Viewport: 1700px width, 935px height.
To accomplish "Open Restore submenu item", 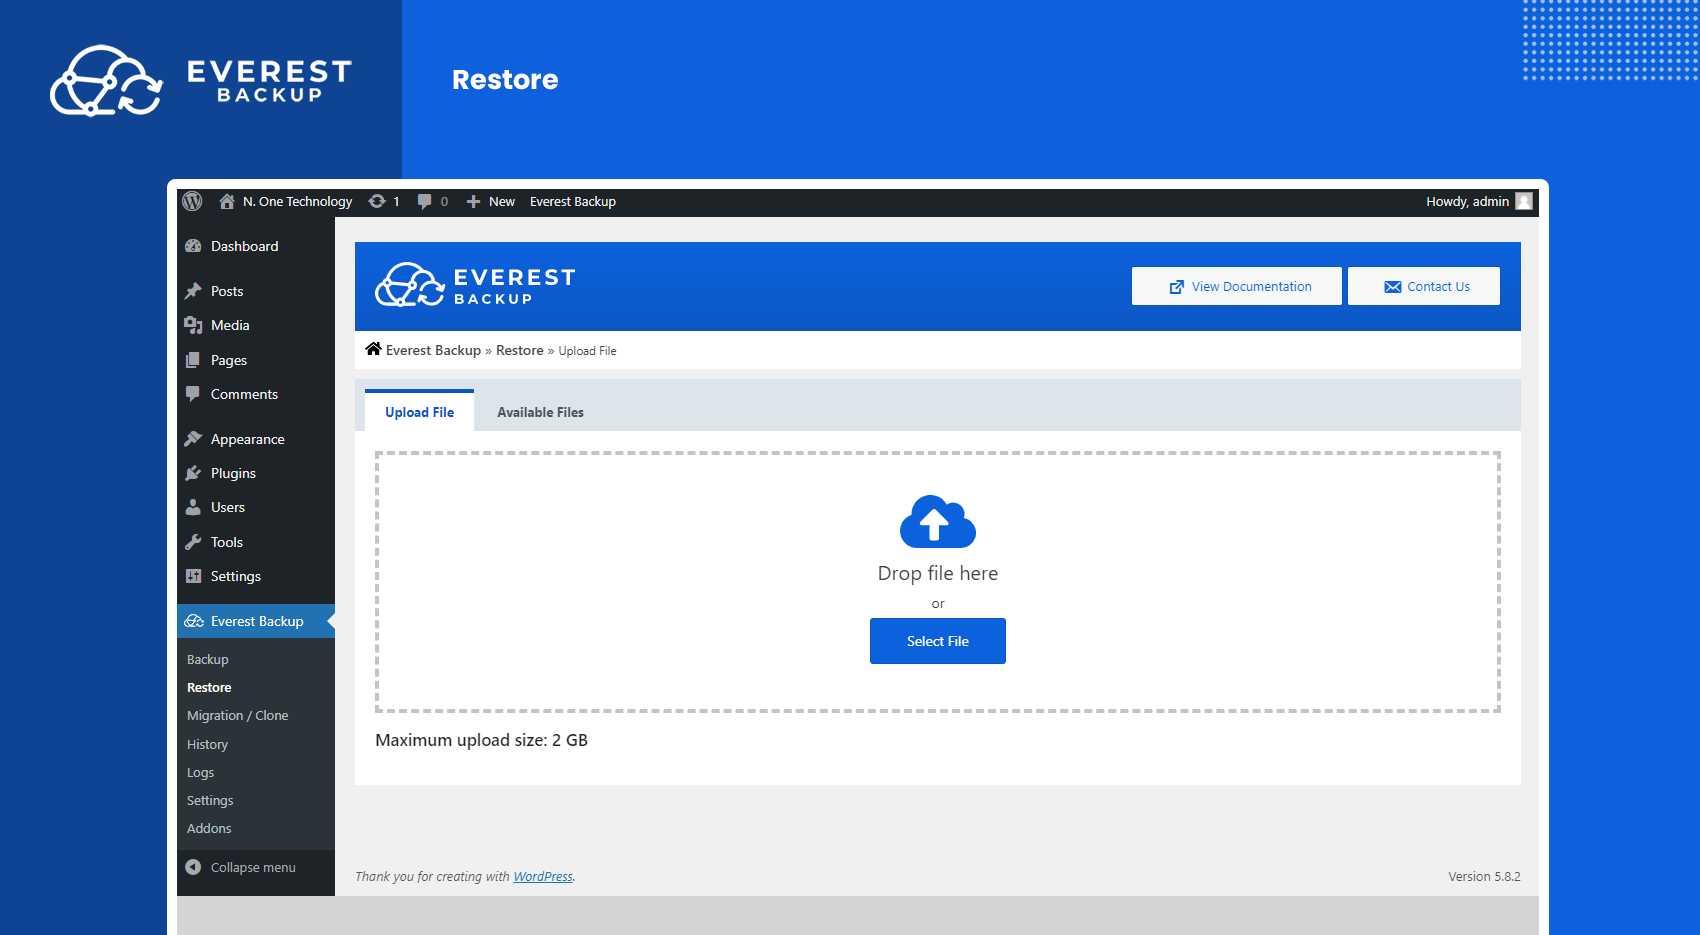I will pyautogui.click(x=209, y=687).
